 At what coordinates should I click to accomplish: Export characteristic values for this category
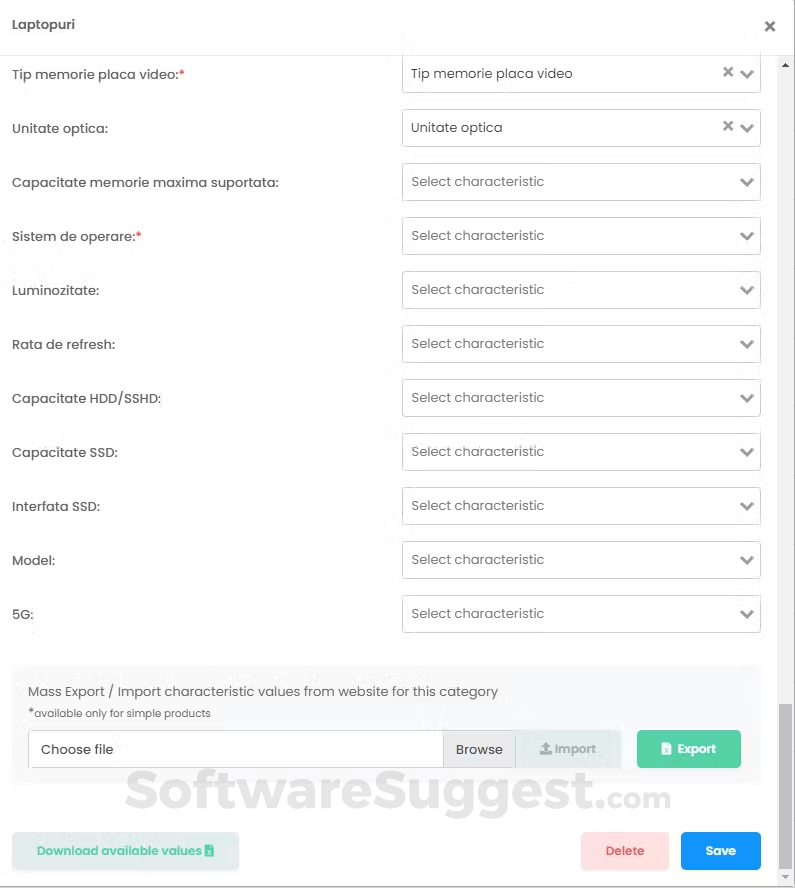point(689,749)
